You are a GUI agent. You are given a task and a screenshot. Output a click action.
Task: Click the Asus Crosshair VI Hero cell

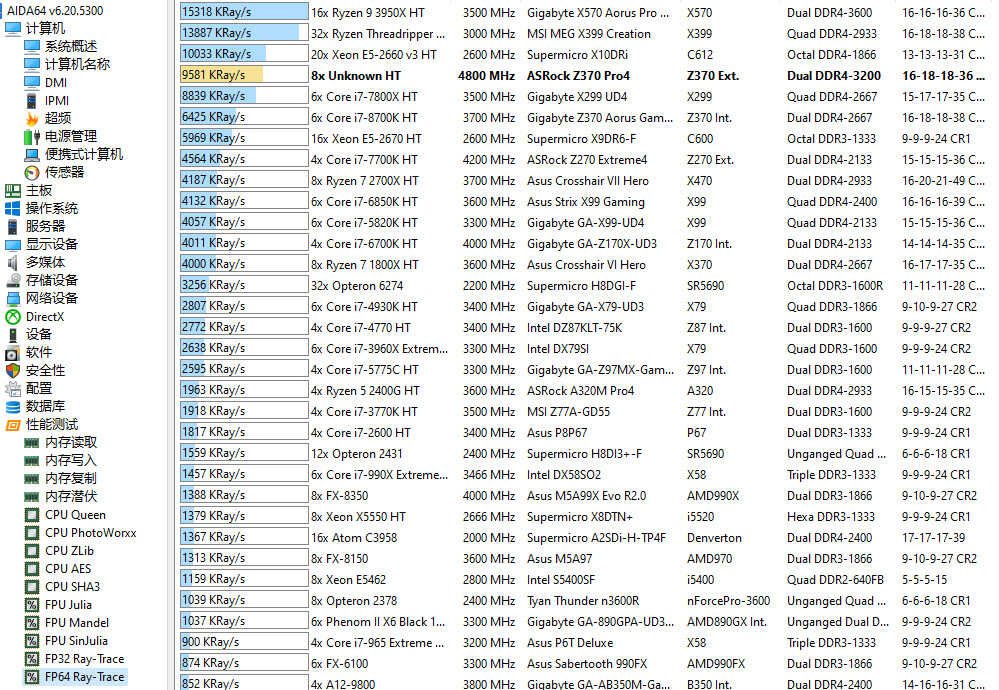pyautogui.click(x=586, y=265)
